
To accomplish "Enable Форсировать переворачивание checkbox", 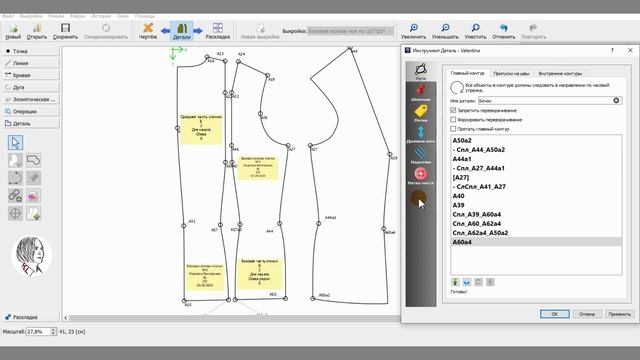I will [x=453, y=120].
